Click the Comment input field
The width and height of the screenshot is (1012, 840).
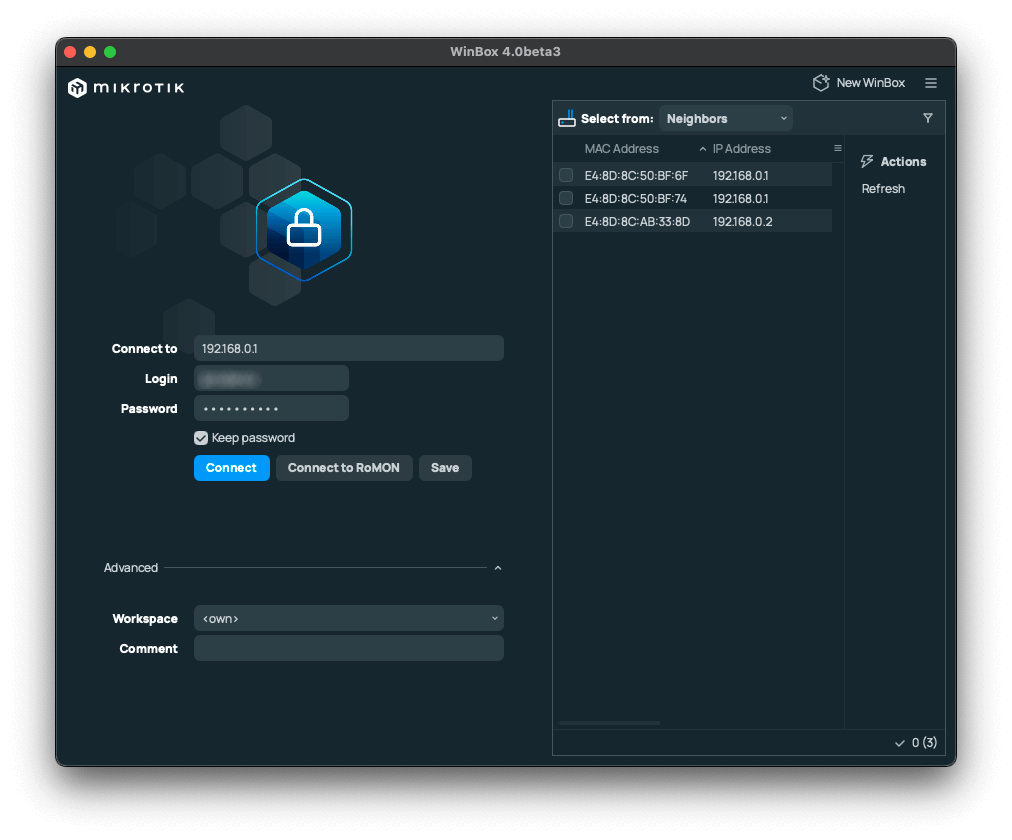[348, 648]
